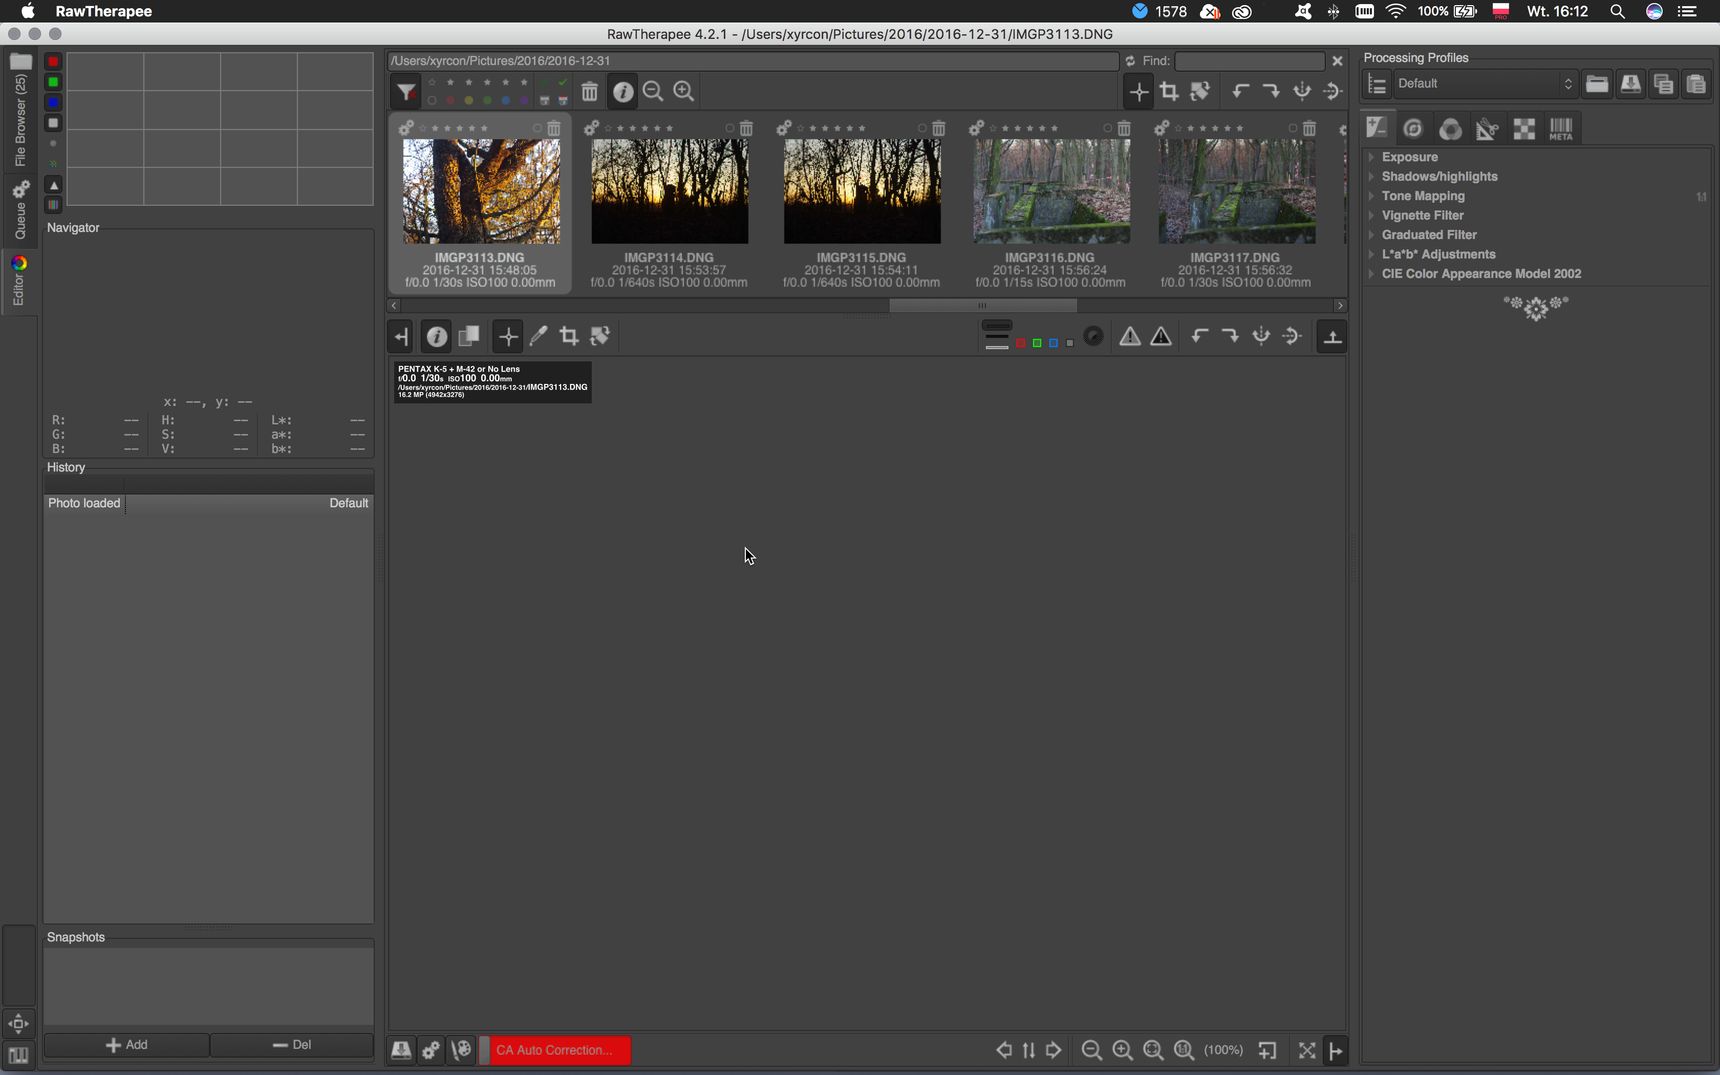Expand Tone Mapping section
Screen dimensions: 1720x1075
(1423, 196)
